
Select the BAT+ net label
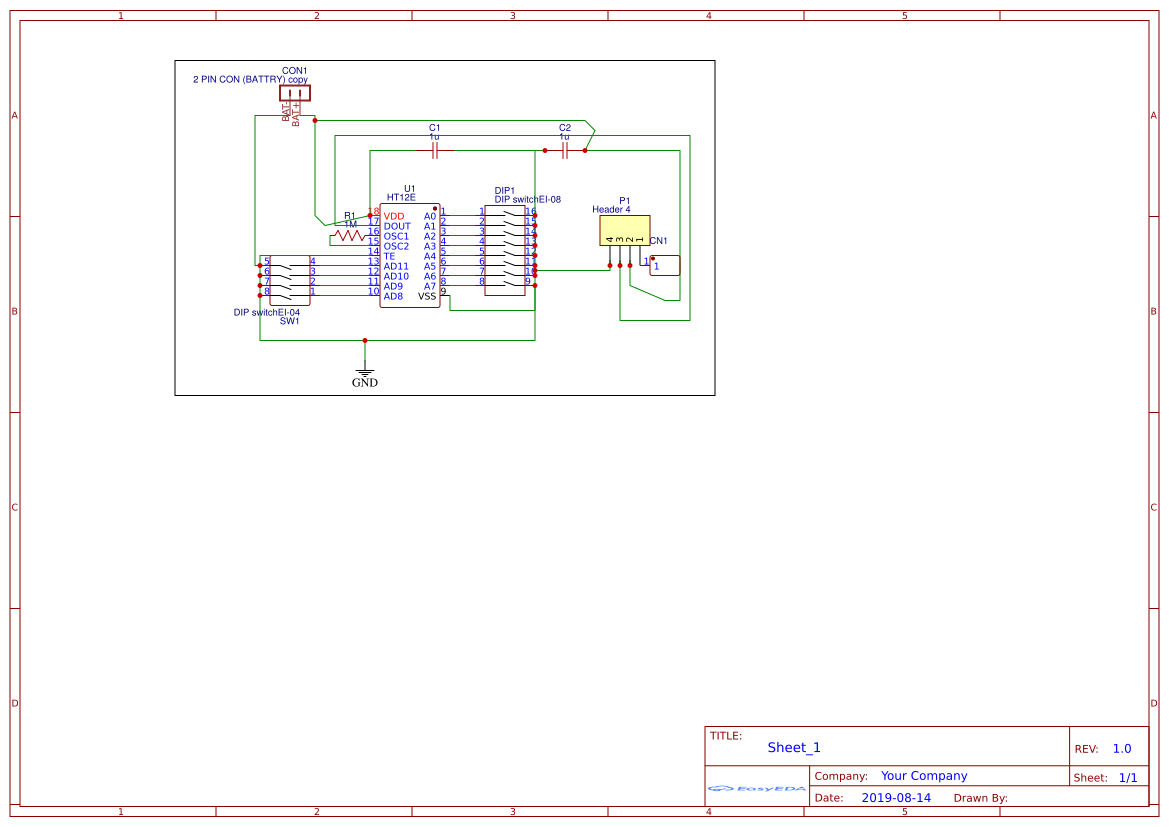click(x=296, y=113)
